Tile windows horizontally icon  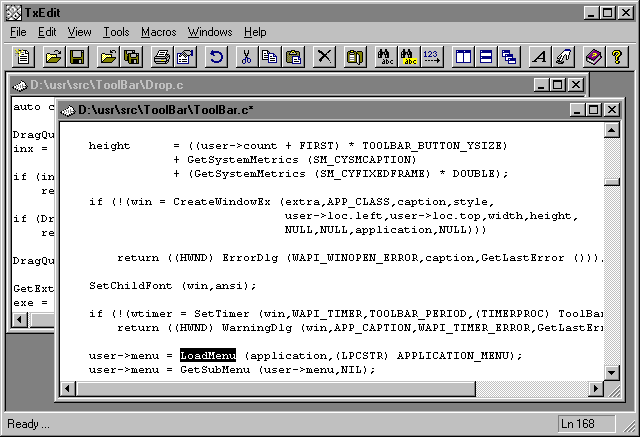(486, 57)
